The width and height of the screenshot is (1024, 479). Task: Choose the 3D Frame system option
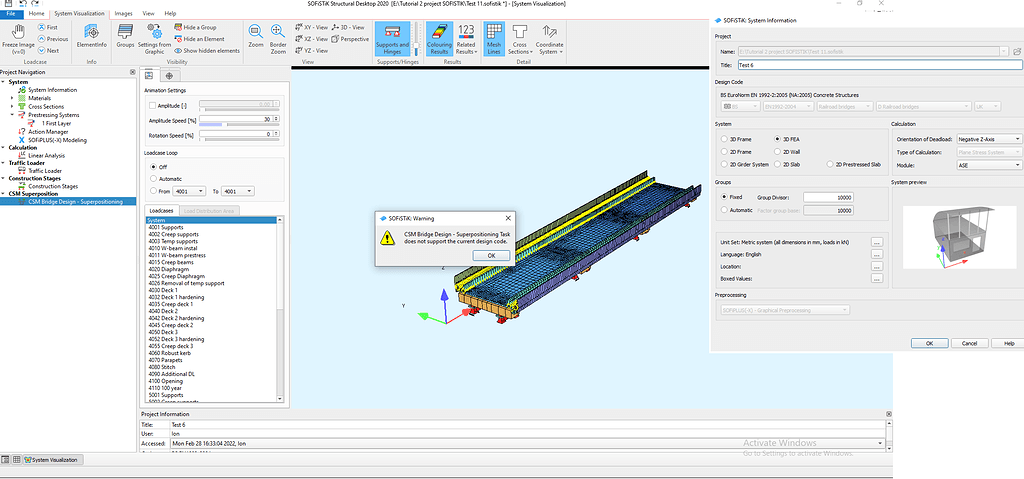723,138
